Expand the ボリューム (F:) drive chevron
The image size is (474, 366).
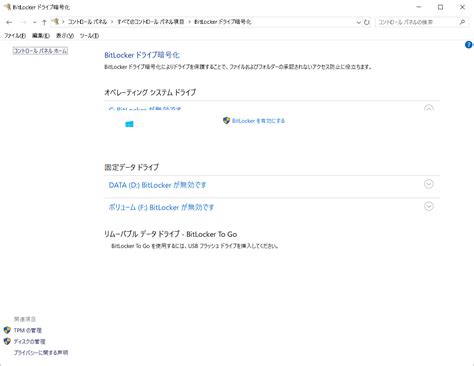429,206
